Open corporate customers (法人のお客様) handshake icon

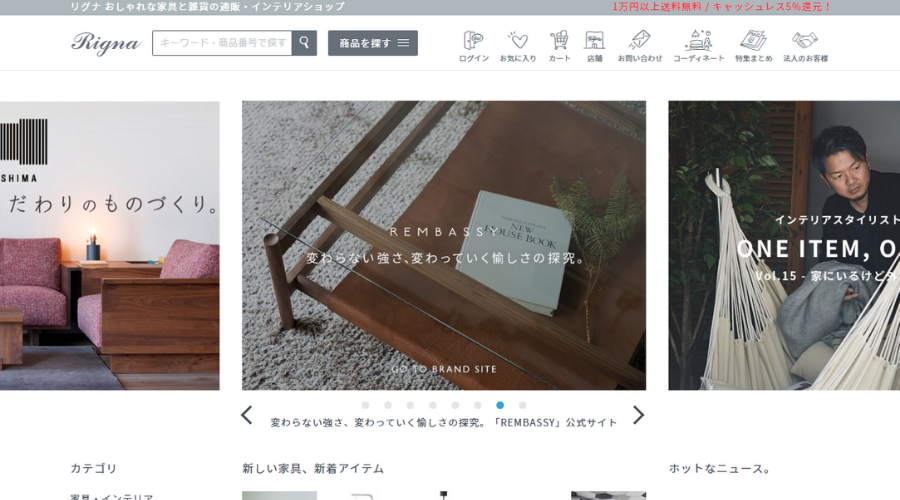(805, 46)
